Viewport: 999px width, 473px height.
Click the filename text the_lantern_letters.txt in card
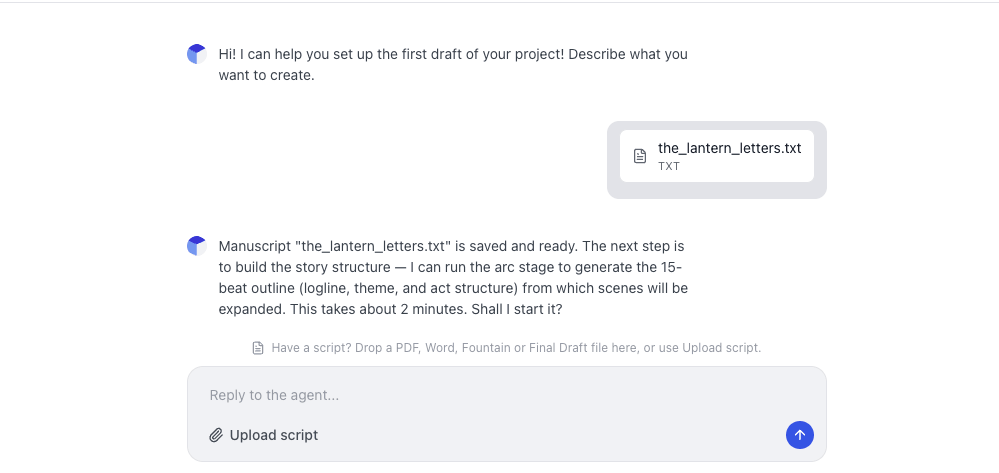point(729,149)
